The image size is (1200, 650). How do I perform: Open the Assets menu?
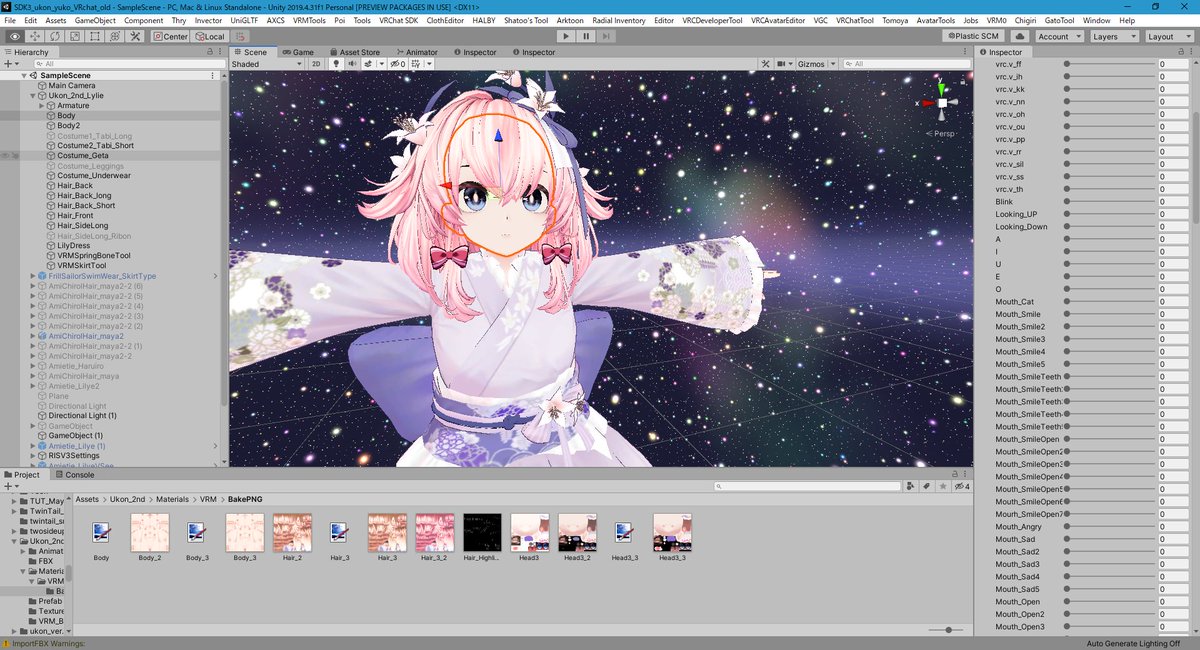(56, 20)
